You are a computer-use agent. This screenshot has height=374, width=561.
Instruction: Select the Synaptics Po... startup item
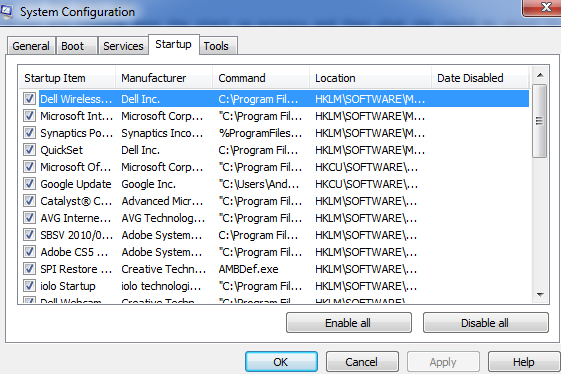click(x=76, y=133)
